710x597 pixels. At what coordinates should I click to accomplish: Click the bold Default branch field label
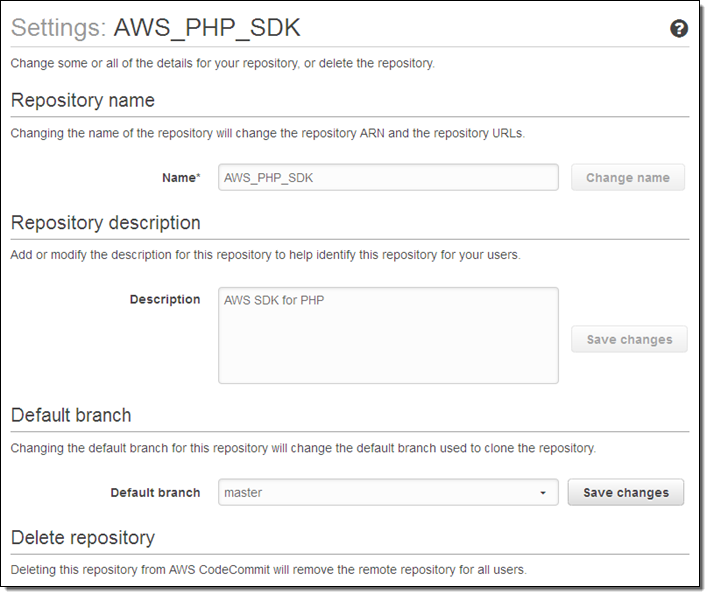[x=155, y=492]
